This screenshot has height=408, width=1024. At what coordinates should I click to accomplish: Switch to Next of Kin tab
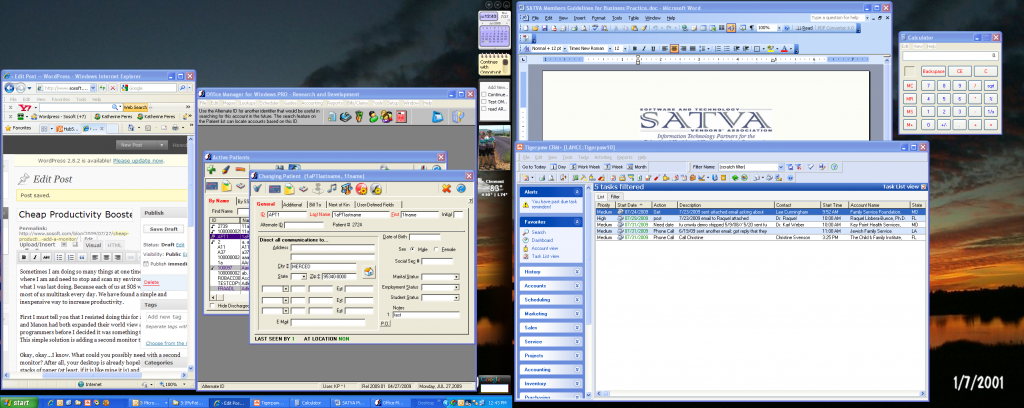[339, 204]
